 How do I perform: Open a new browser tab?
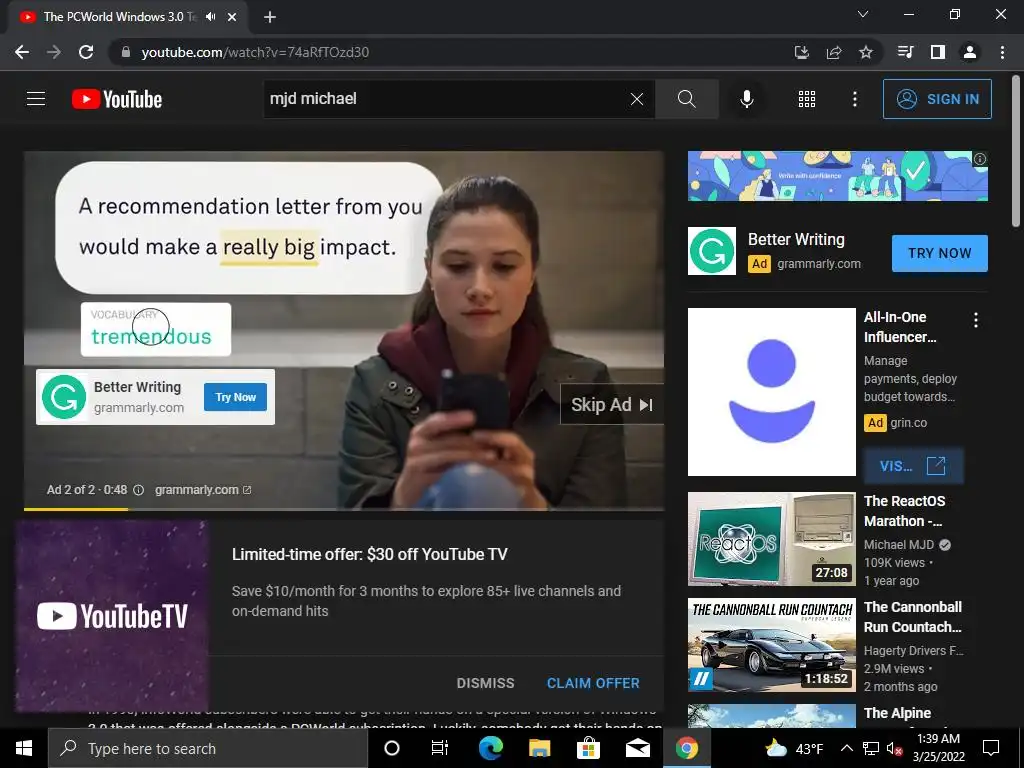(270, 17)
